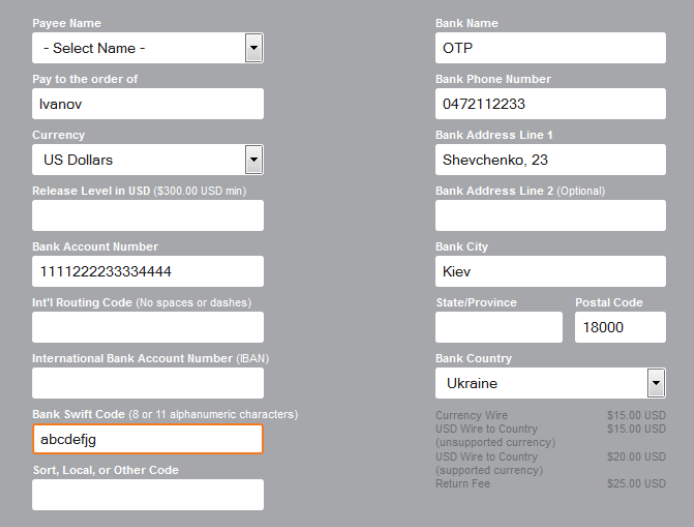
Task: Focus the Bank Phone Number input
Action: [550, 103]
